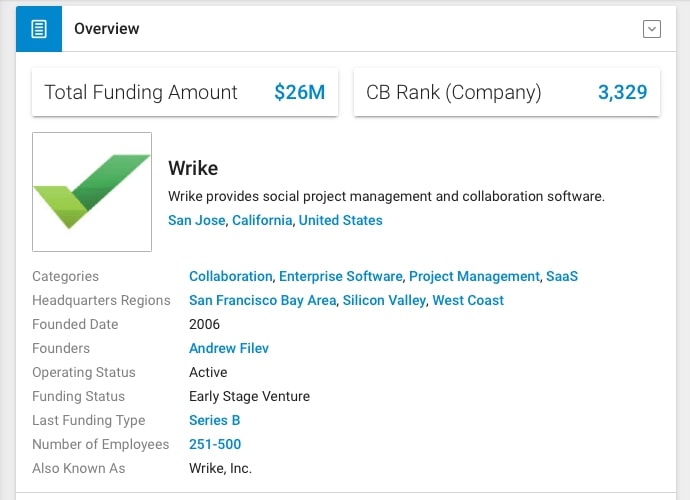Screen dimensions: 690x500
Task: Select the Wrike company name heading
Action: (x=193, y=168)
